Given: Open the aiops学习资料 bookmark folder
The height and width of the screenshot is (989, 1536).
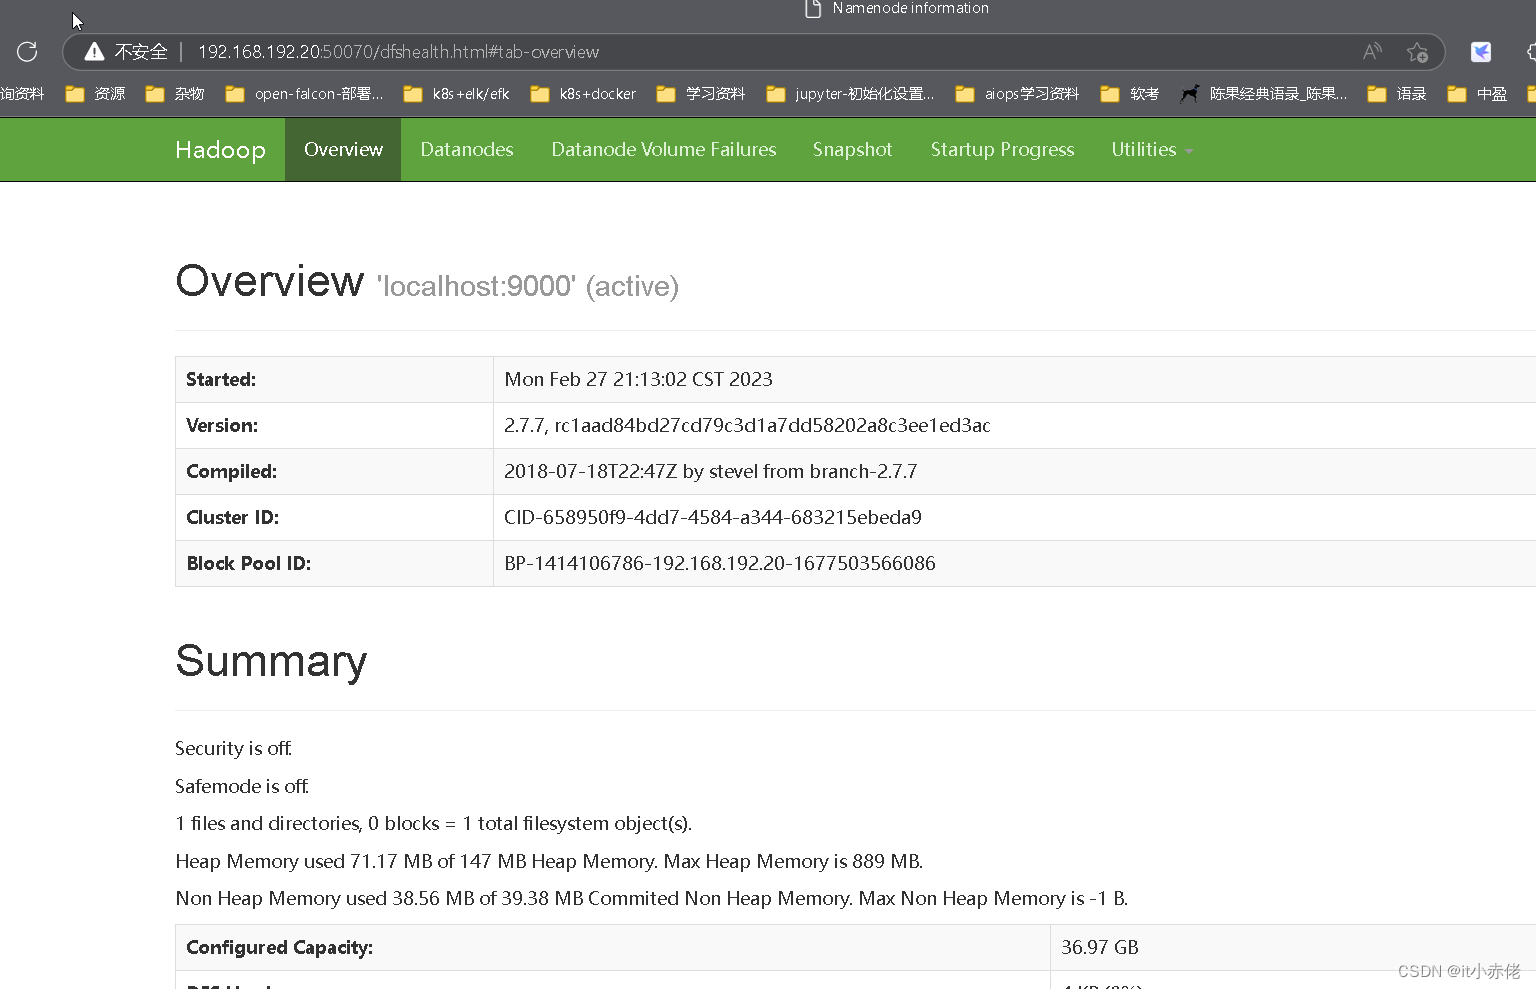Looking at the screenshot, I should (1017, 94).
